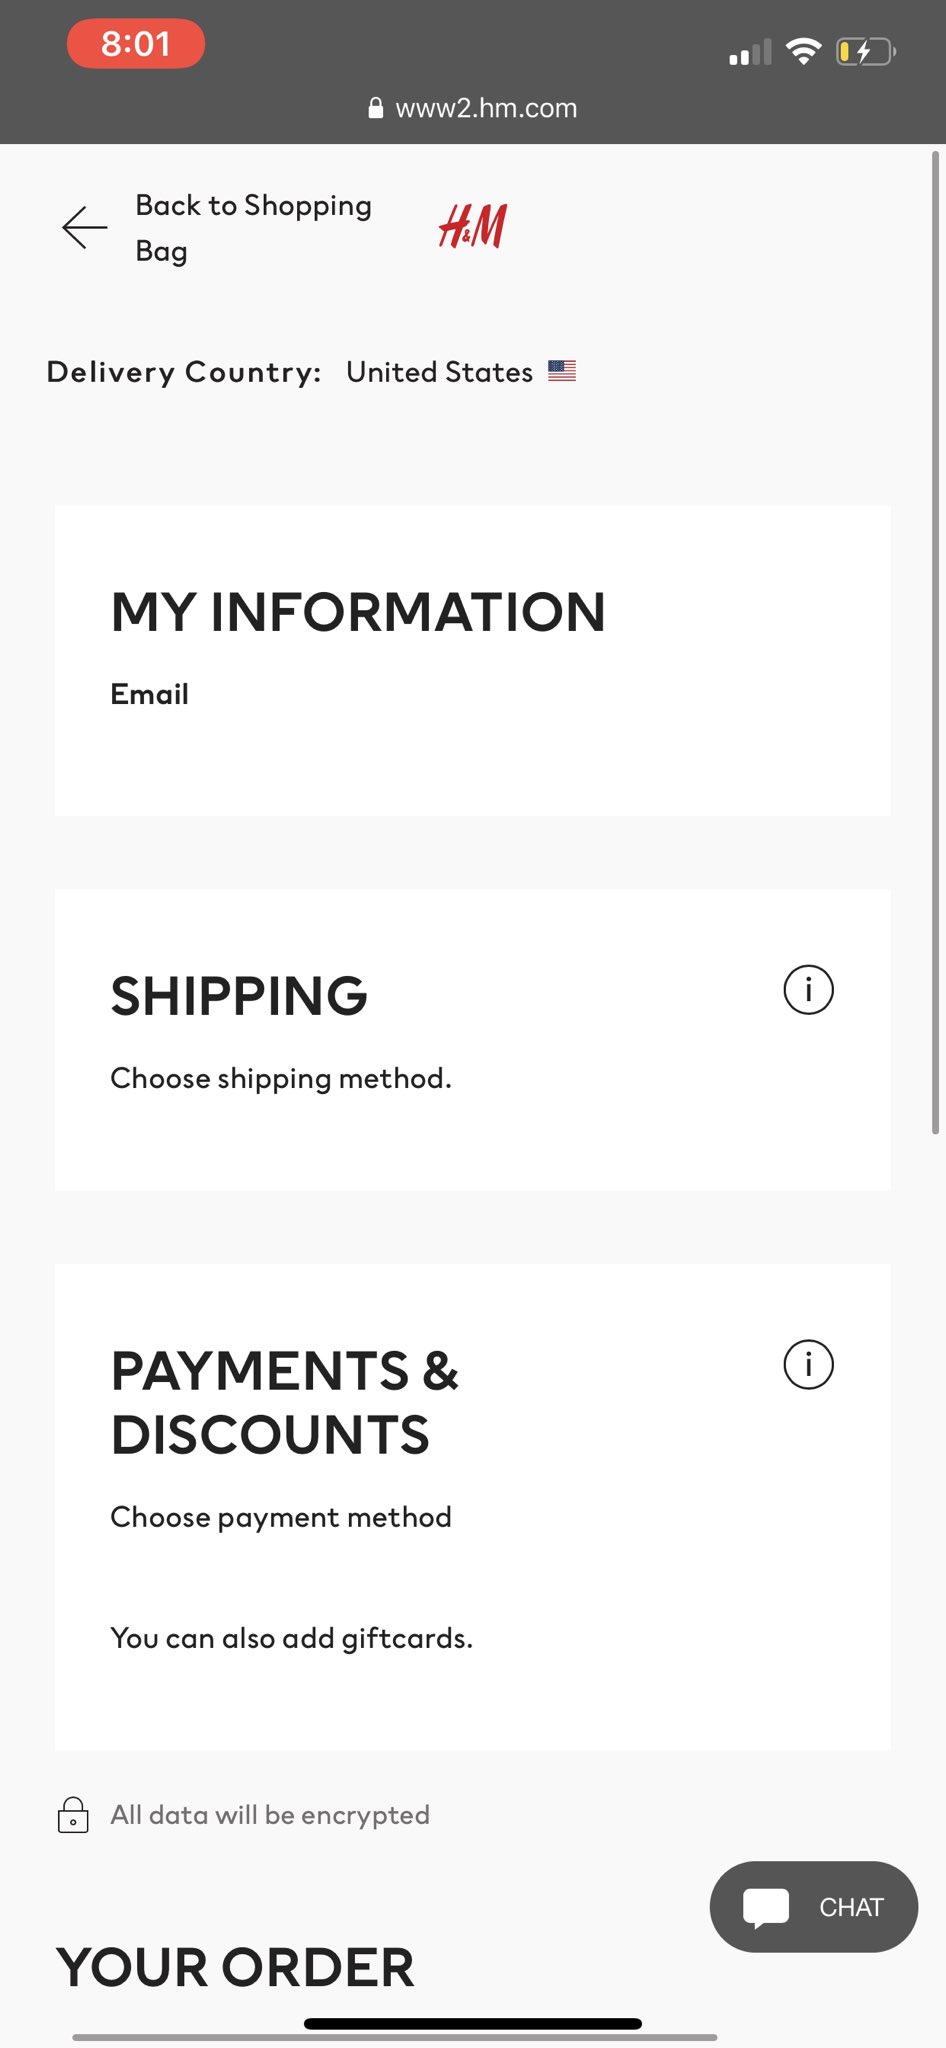Tap the address bar lock icon
Screen dimensions: 946x2048
[376, 108]
